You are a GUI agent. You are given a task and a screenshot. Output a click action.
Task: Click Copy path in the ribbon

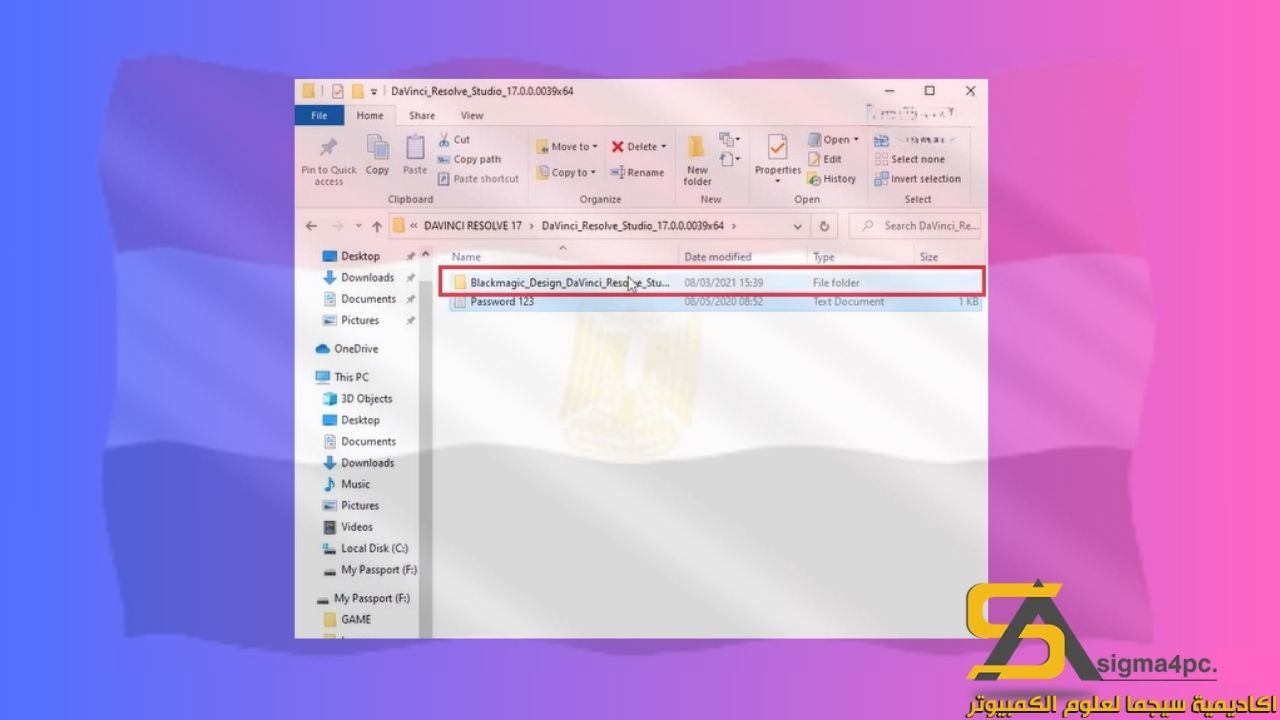(x=469, y=159)
